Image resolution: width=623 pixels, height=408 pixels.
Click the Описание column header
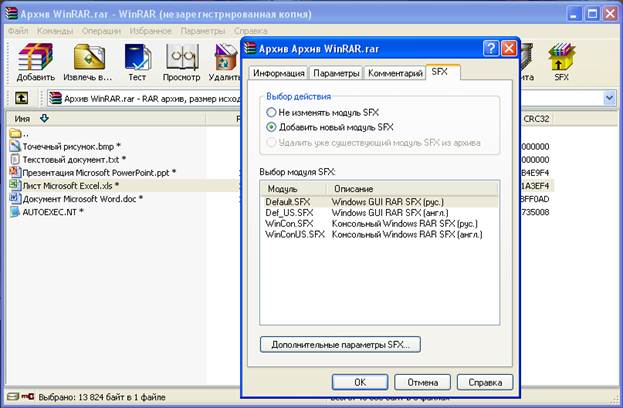coord(412,189)
